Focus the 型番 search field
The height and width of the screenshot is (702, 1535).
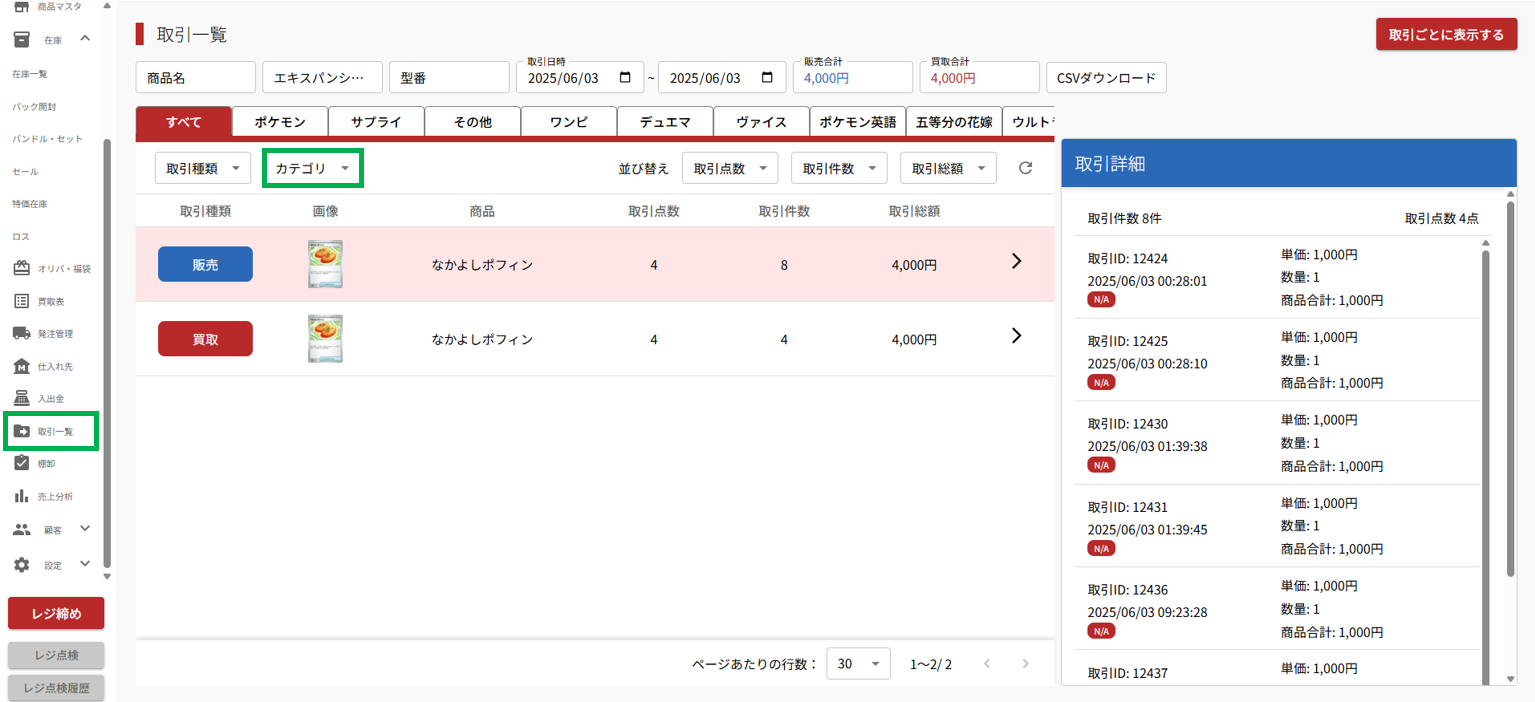click(x=449, y=78)
